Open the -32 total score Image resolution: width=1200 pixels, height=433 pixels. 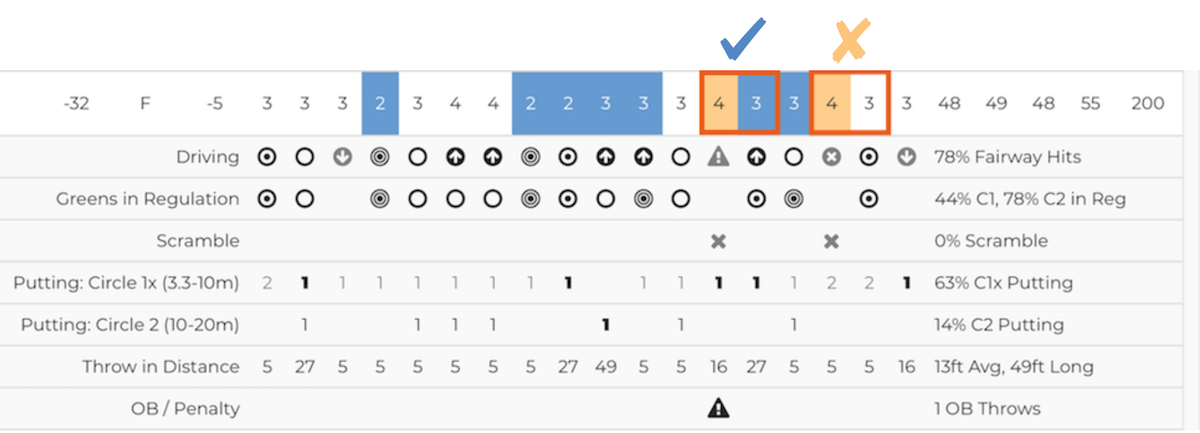pyautogui.click(x=76, y=103)
